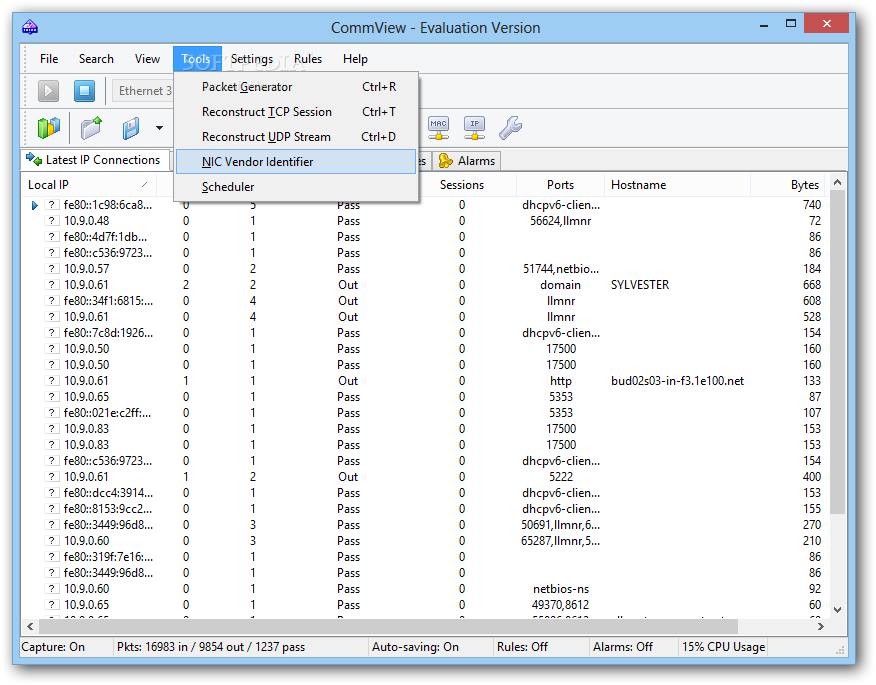Select the 56624,llmnr ports cell
This screenshot has width=876, height=685.
click(x=560, y=221)
